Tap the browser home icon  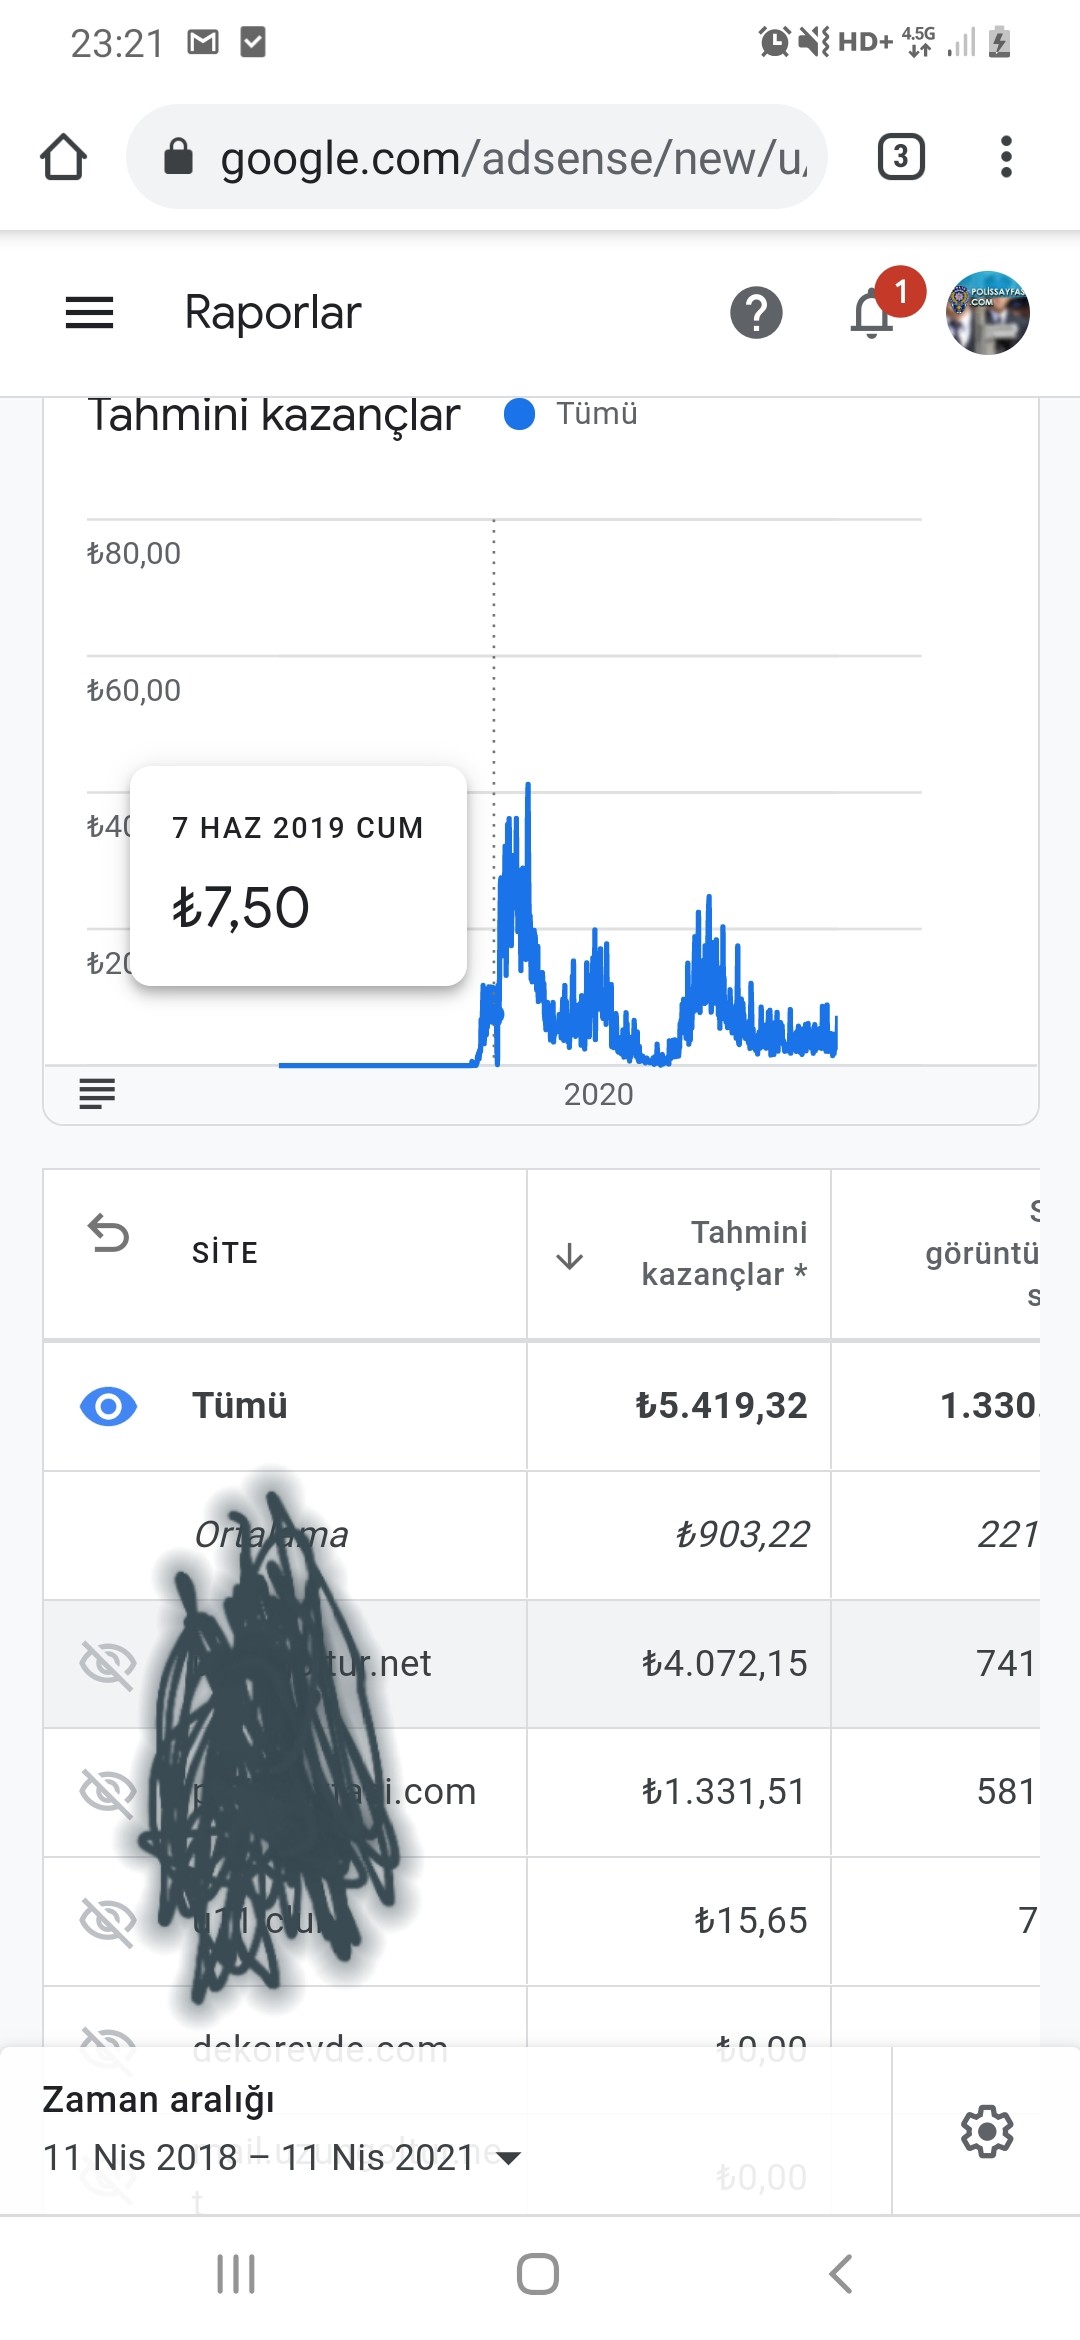tap(63, 157)
